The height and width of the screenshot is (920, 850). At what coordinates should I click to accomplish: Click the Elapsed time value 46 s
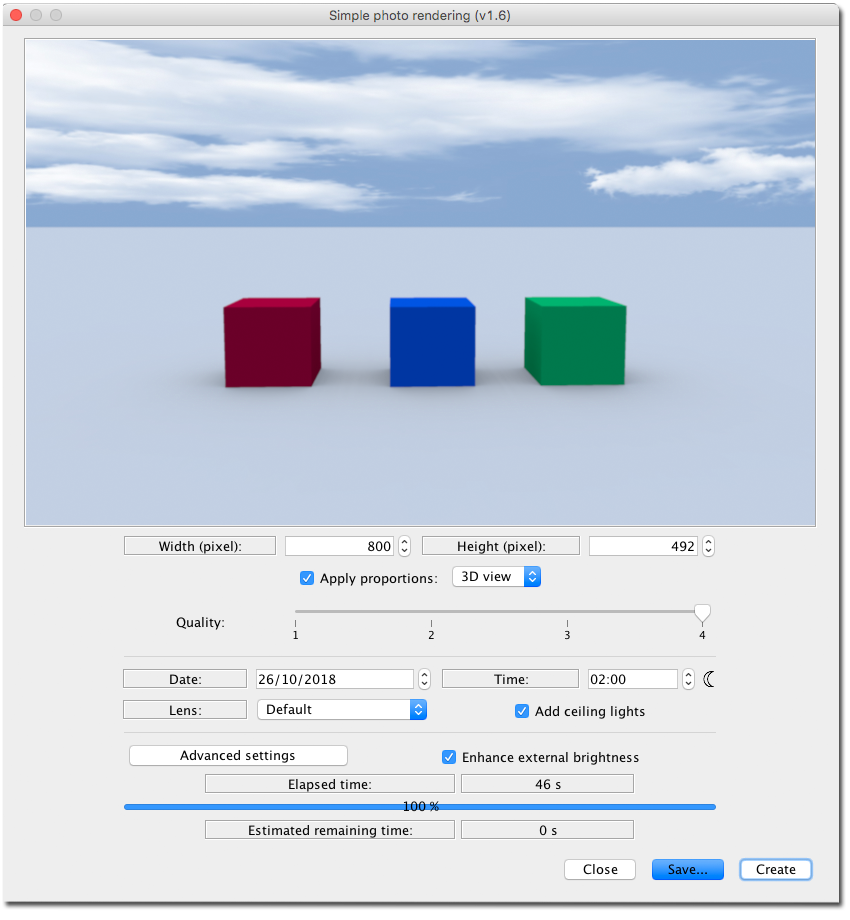pos(547,784)
